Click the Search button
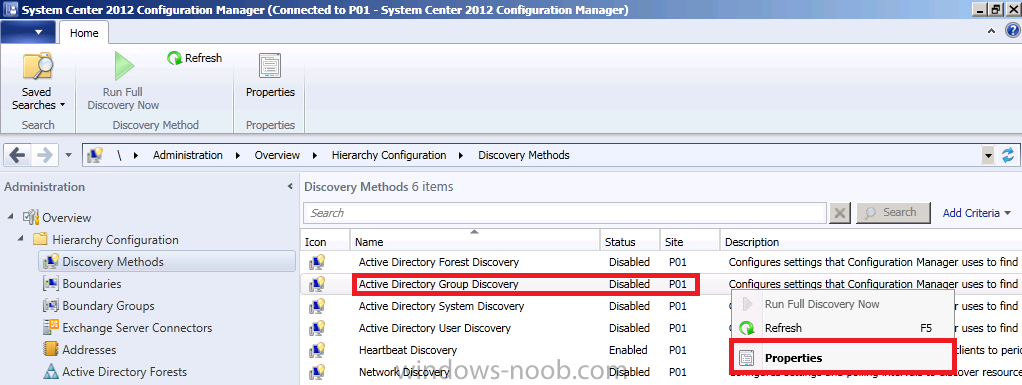This screenshot has width=1022, height=385. tap(893, 212)
